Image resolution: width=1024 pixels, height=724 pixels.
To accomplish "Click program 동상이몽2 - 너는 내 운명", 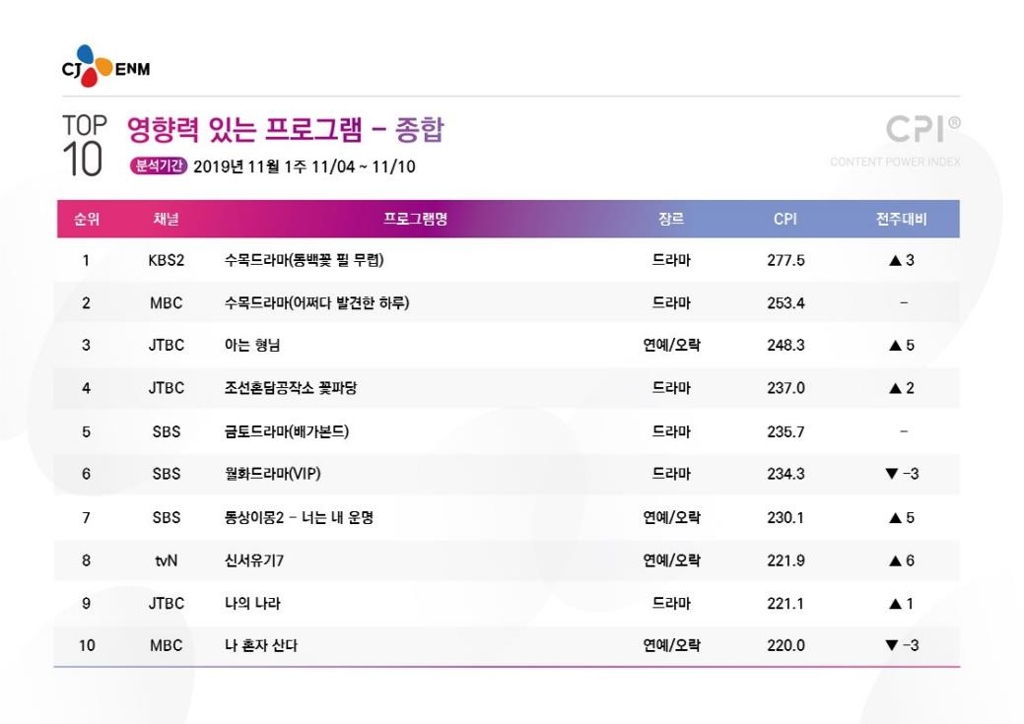I will [299, 518].
